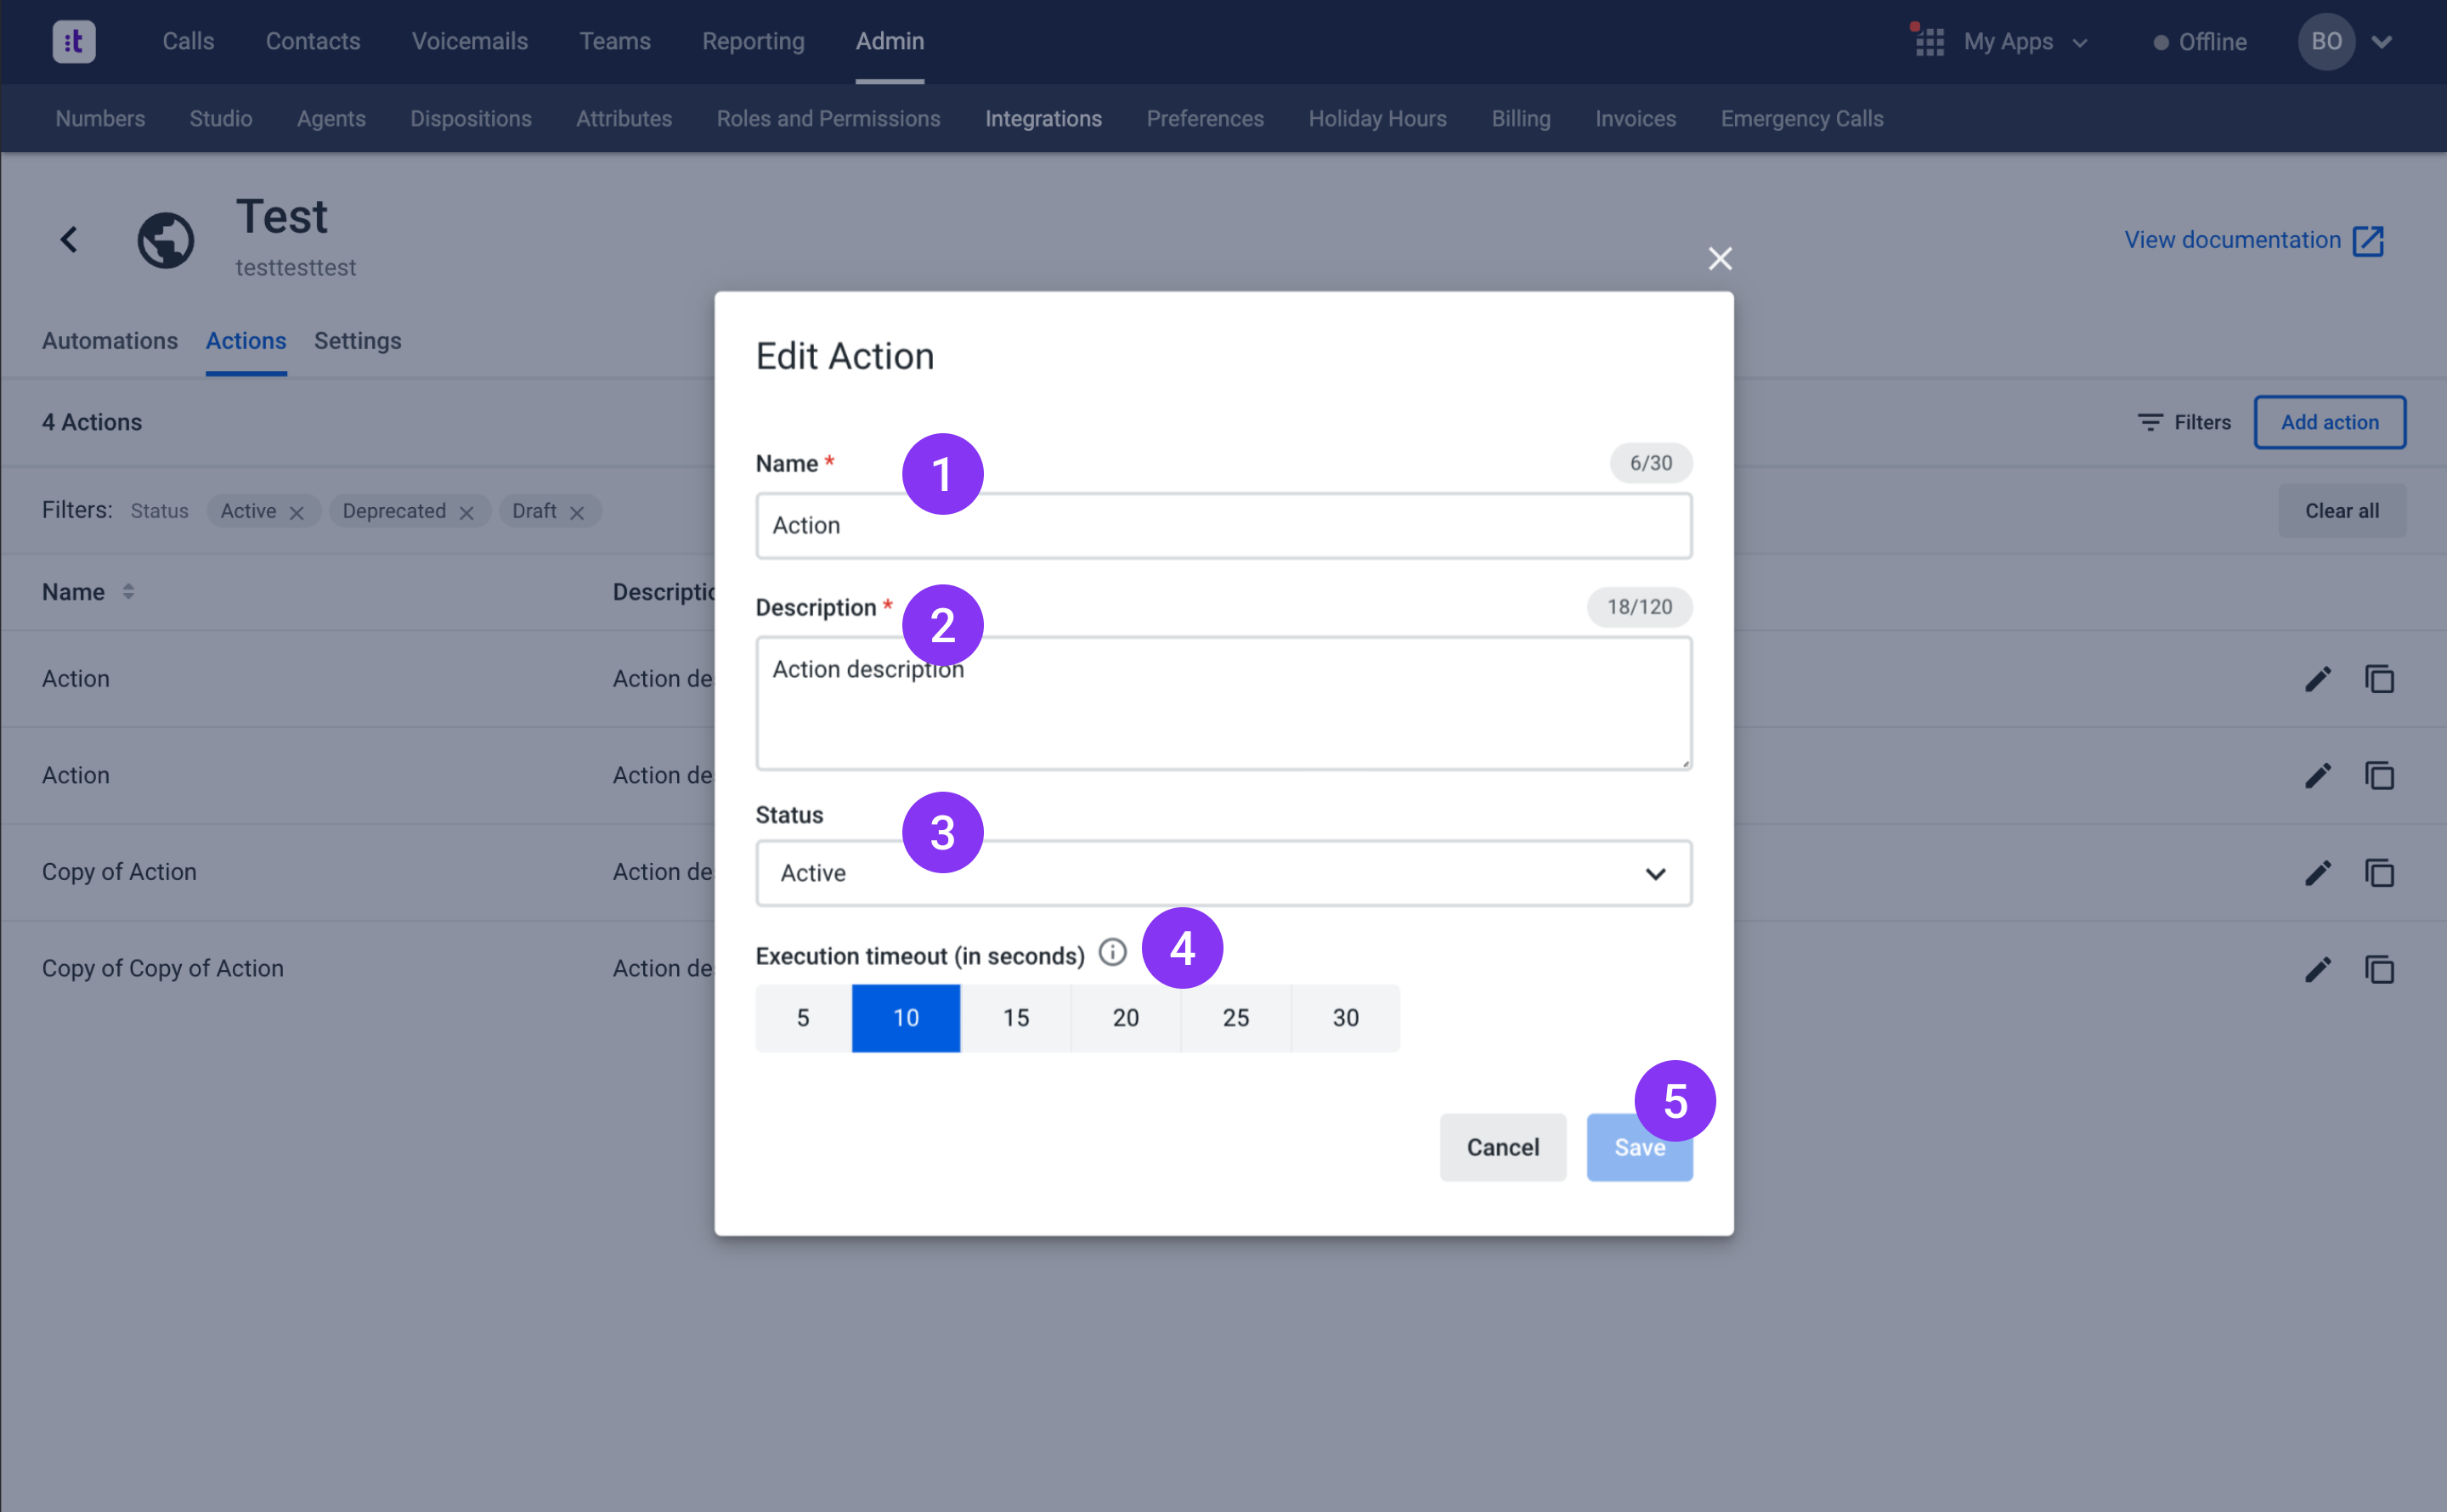
Task: Remove the Deprecated filter chip
Action: point(466,513)
